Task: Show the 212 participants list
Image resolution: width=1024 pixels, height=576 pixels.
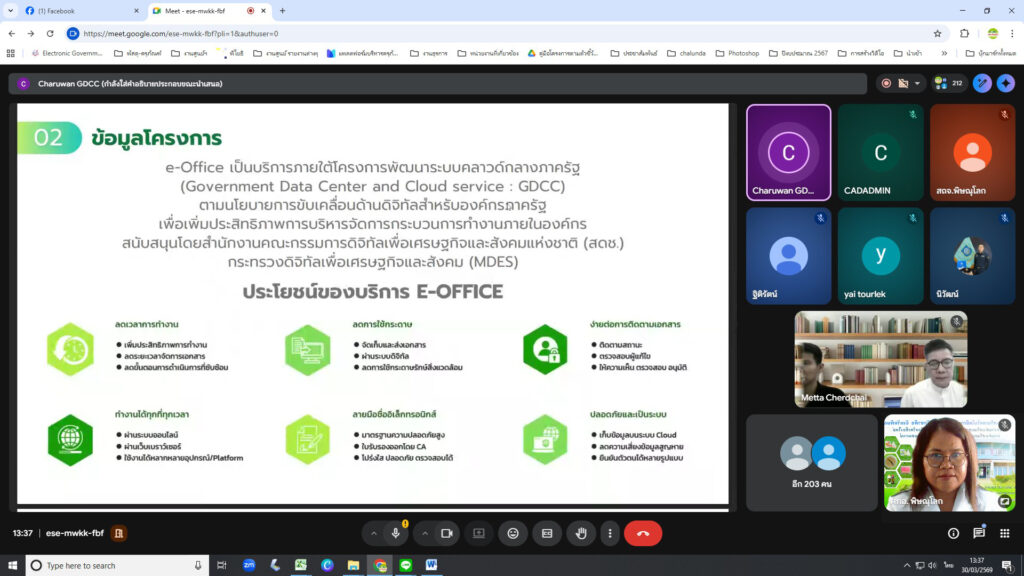Action: tap(947, 83)
